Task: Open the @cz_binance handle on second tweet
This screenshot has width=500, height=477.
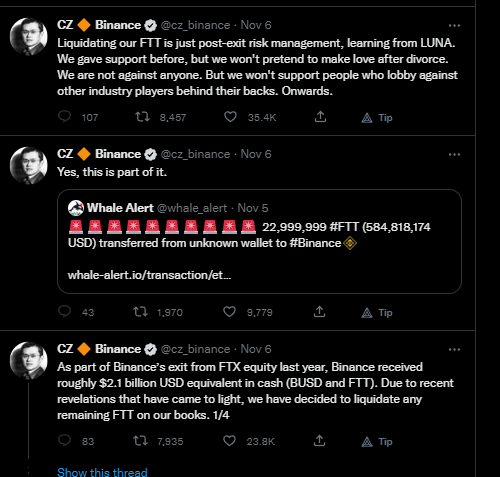Action: (195, 154)
